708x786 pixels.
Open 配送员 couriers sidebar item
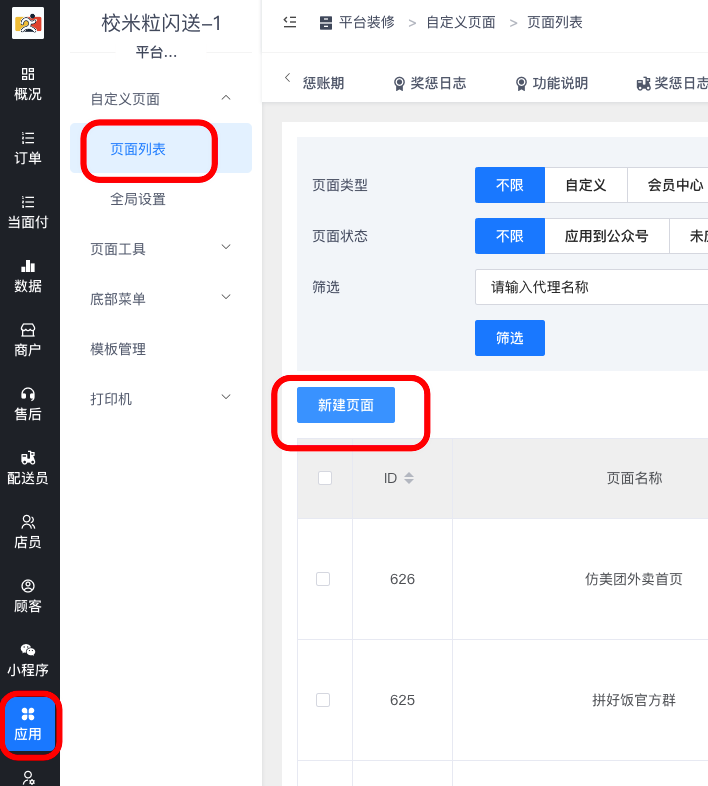(28, 468)
